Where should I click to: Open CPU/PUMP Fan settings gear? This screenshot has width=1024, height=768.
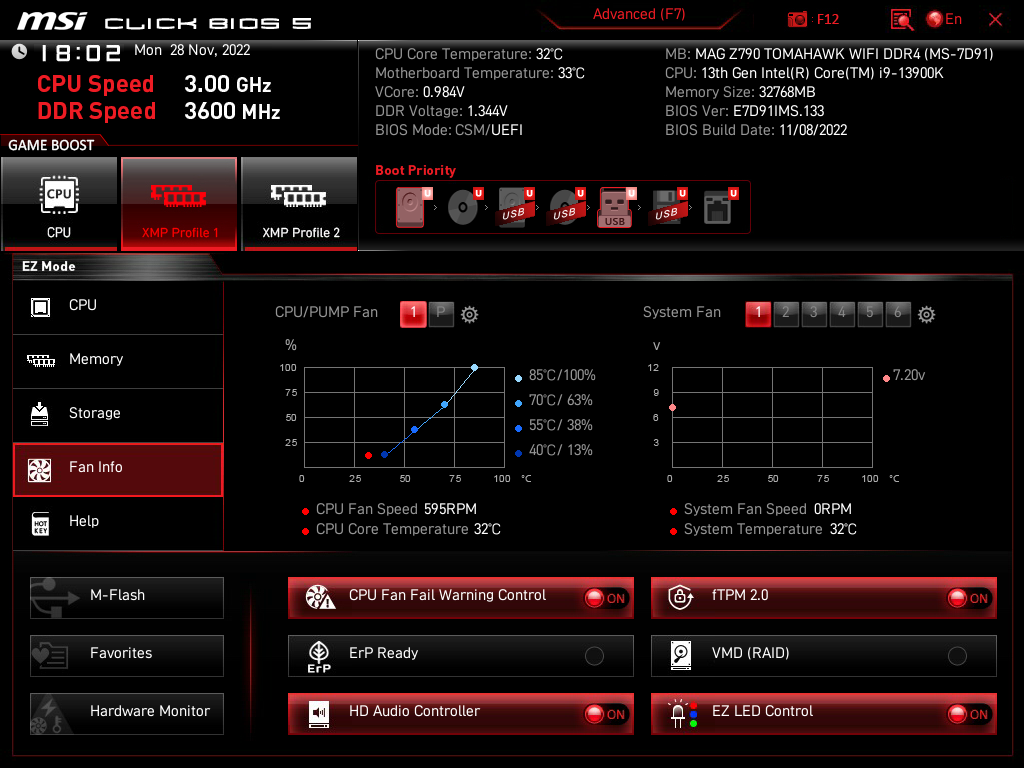[x=470, y=315]
